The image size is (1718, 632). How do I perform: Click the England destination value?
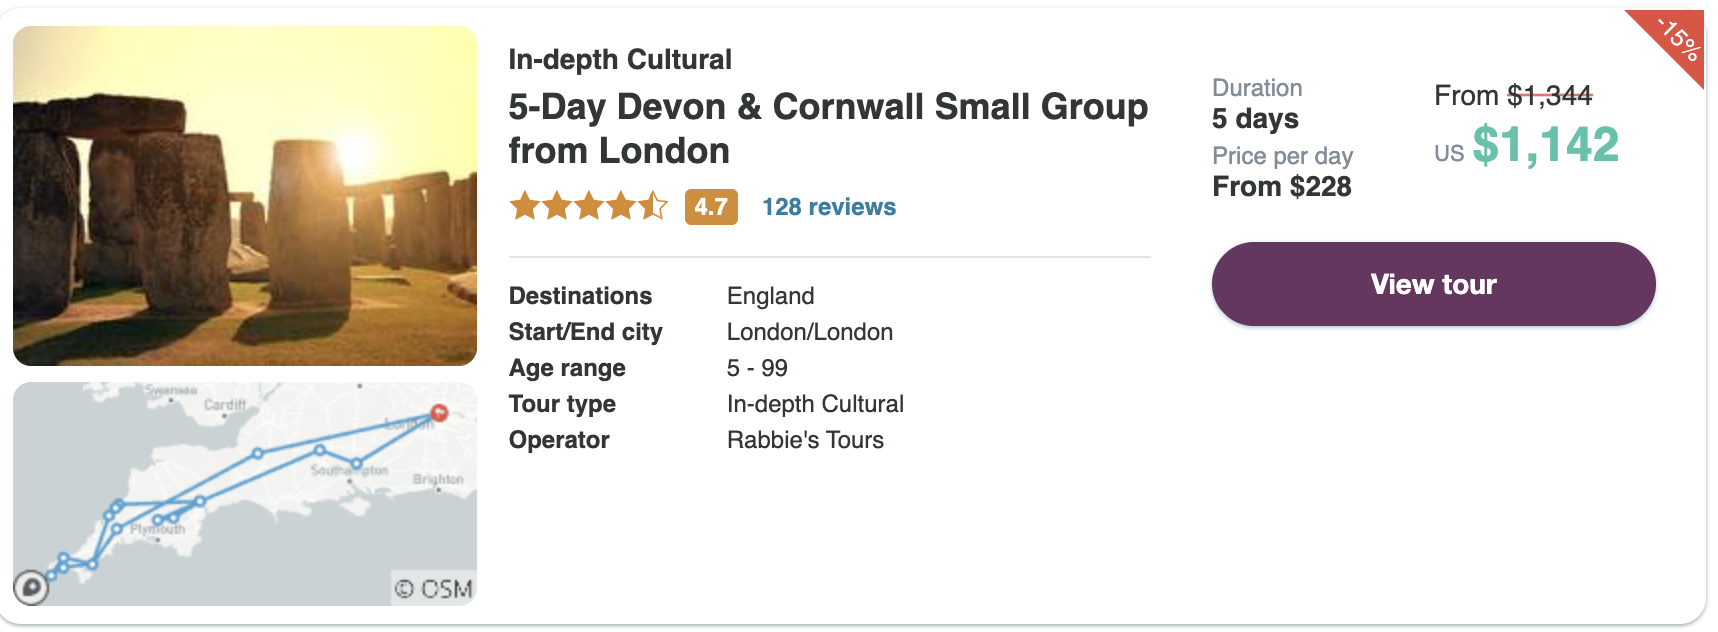[x=770, y=296]
